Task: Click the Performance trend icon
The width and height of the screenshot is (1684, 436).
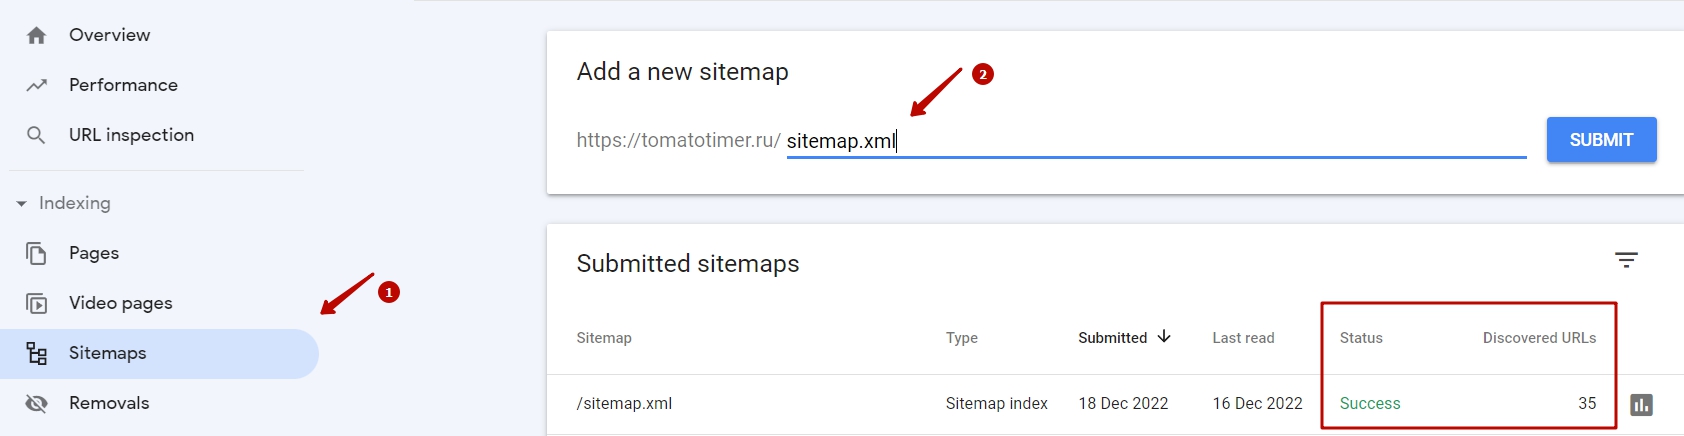Action: click(37, 85)
